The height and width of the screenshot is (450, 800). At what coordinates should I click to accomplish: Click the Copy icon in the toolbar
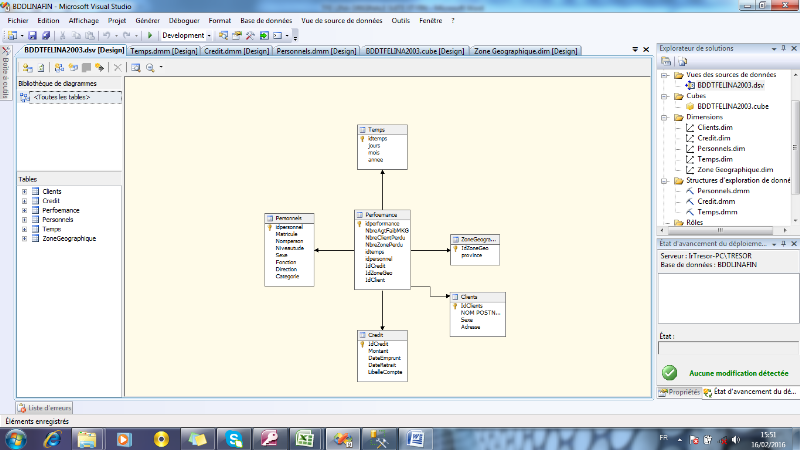[76, 35]
